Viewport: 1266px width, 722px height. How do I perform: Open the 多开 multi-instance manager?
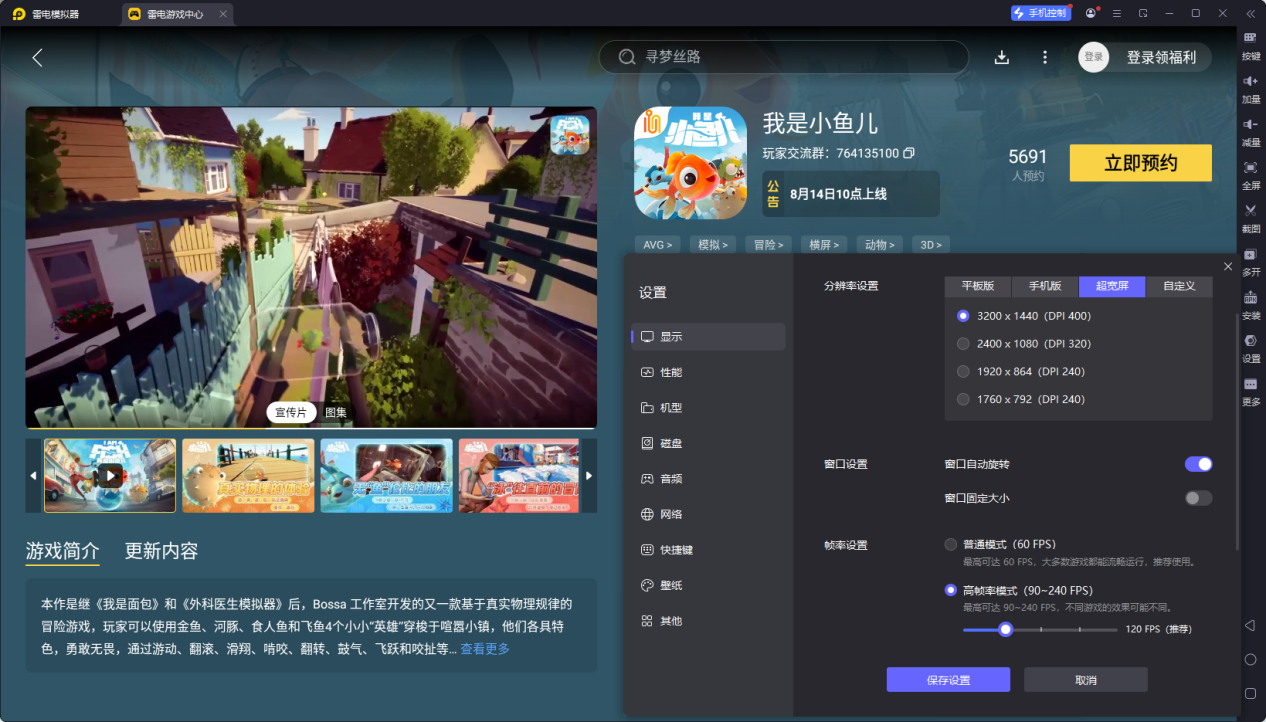click(x=1250, y=254)
